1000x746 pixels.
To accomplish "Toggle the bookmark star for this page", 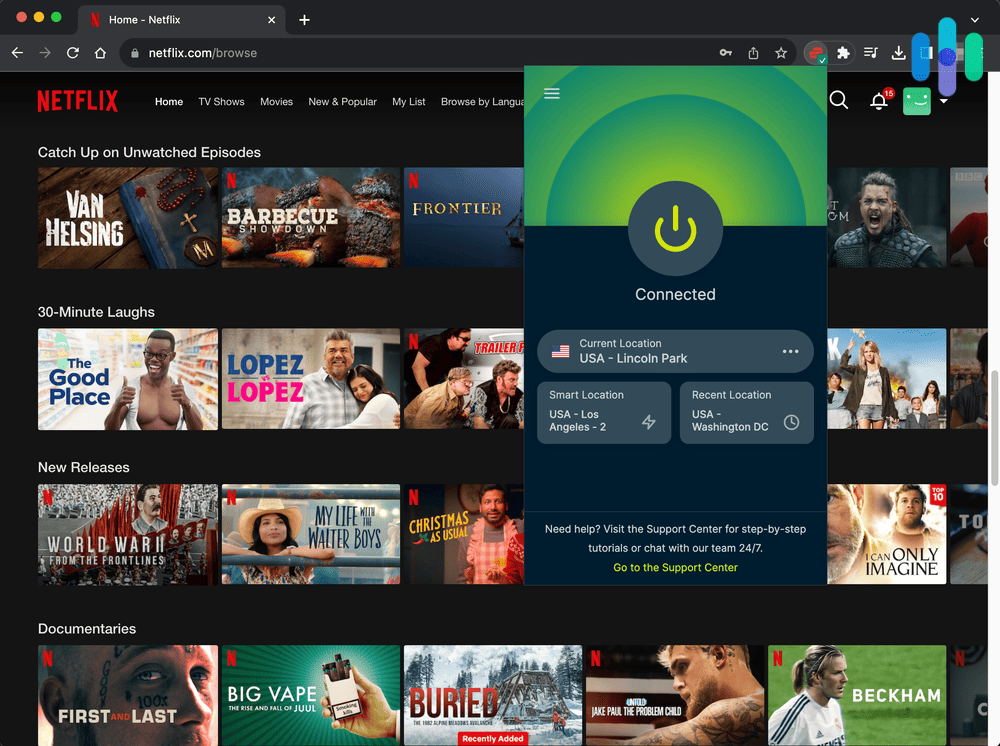I will click(781, 53).
